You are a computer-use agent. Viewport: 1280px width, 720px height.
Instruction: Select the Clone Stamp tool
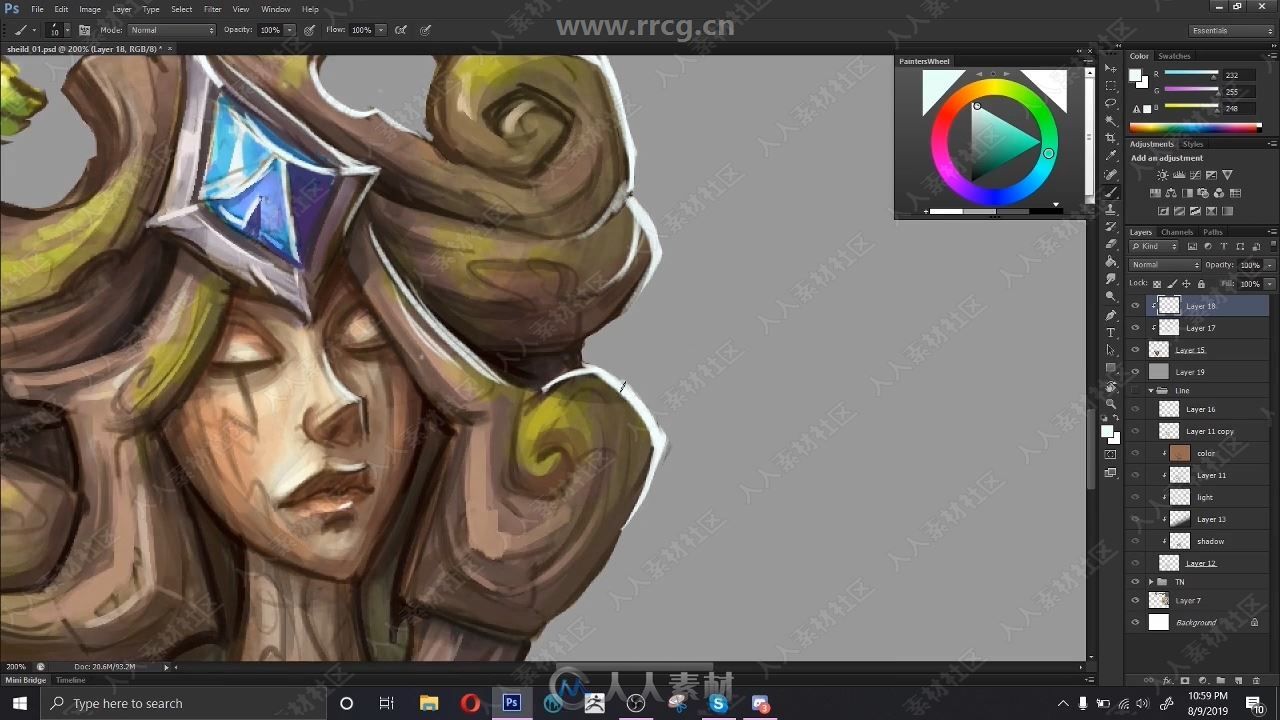coord(1111,209)
